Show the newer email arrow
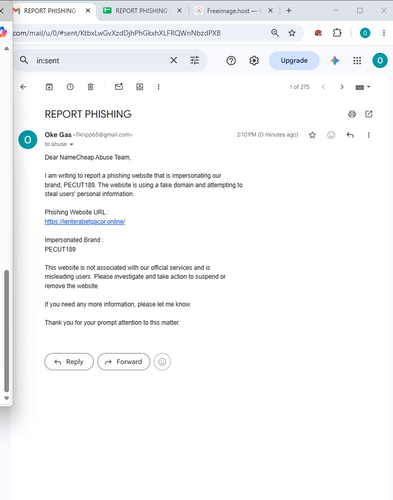 click(323, 87)
